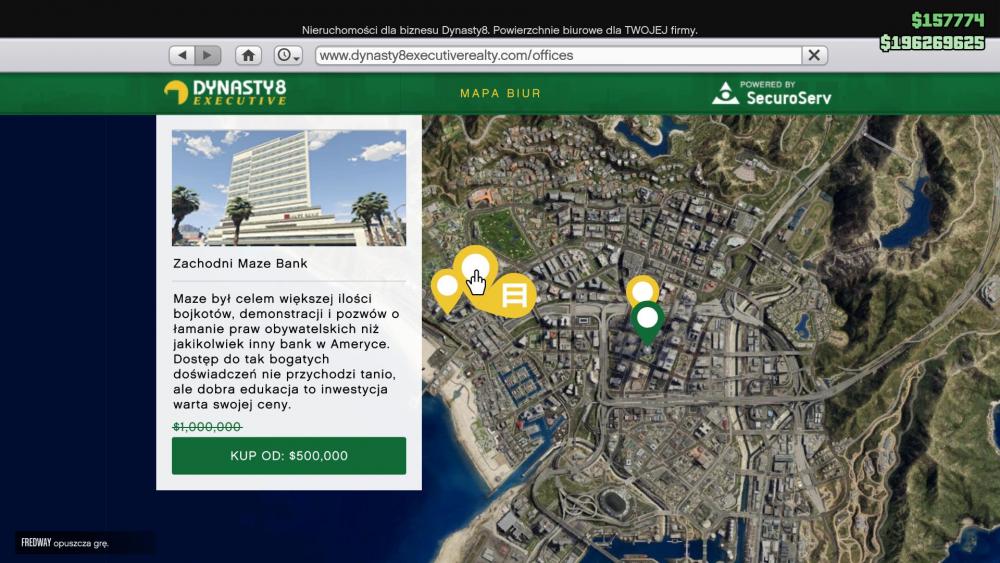Viewport: 1000px width, 563px height.
Task: Select the green owned office map pin
Action: click(x=647, y=320)
